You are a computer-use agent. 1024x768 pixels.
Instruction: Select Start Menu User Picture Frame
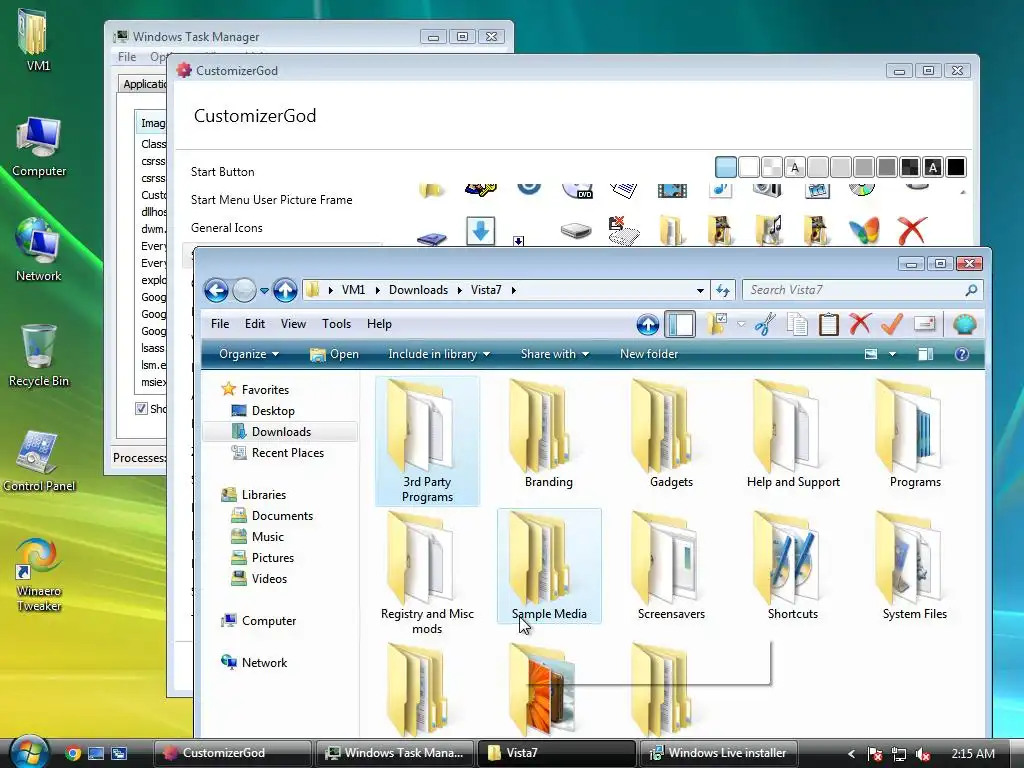click(x=272, y=200)
